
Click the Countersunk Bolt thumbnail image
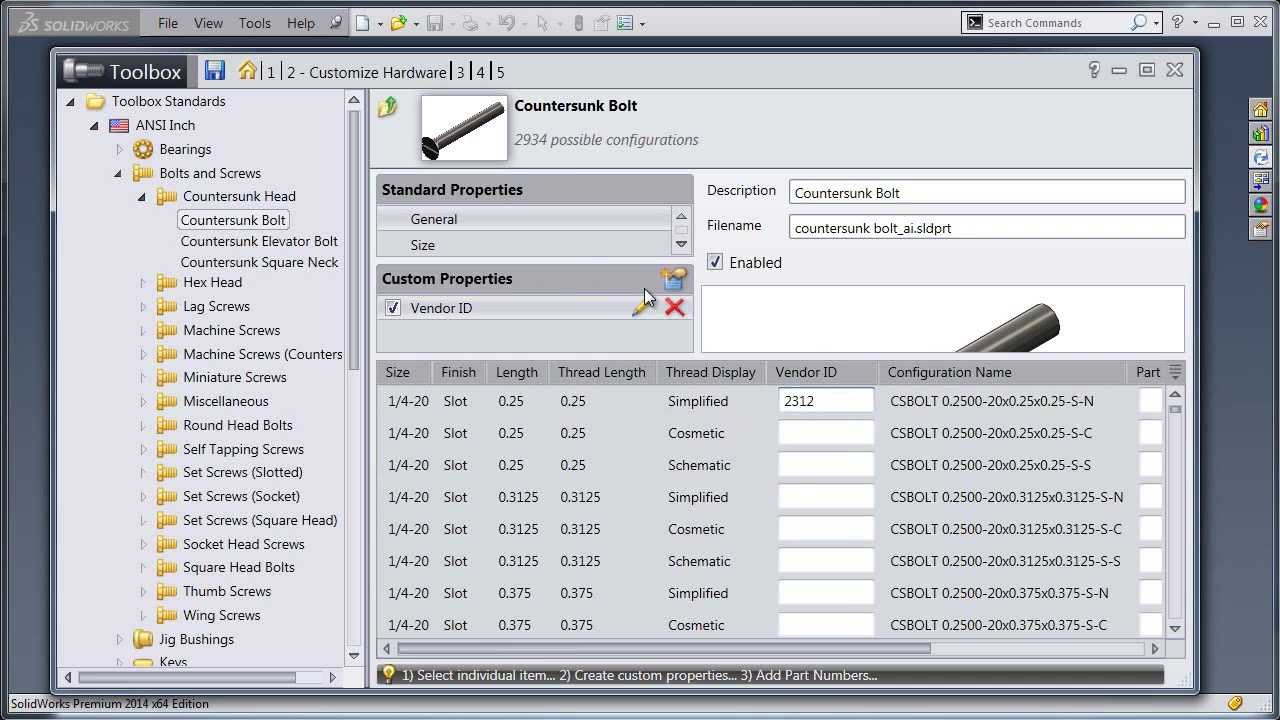coord(464,128)
